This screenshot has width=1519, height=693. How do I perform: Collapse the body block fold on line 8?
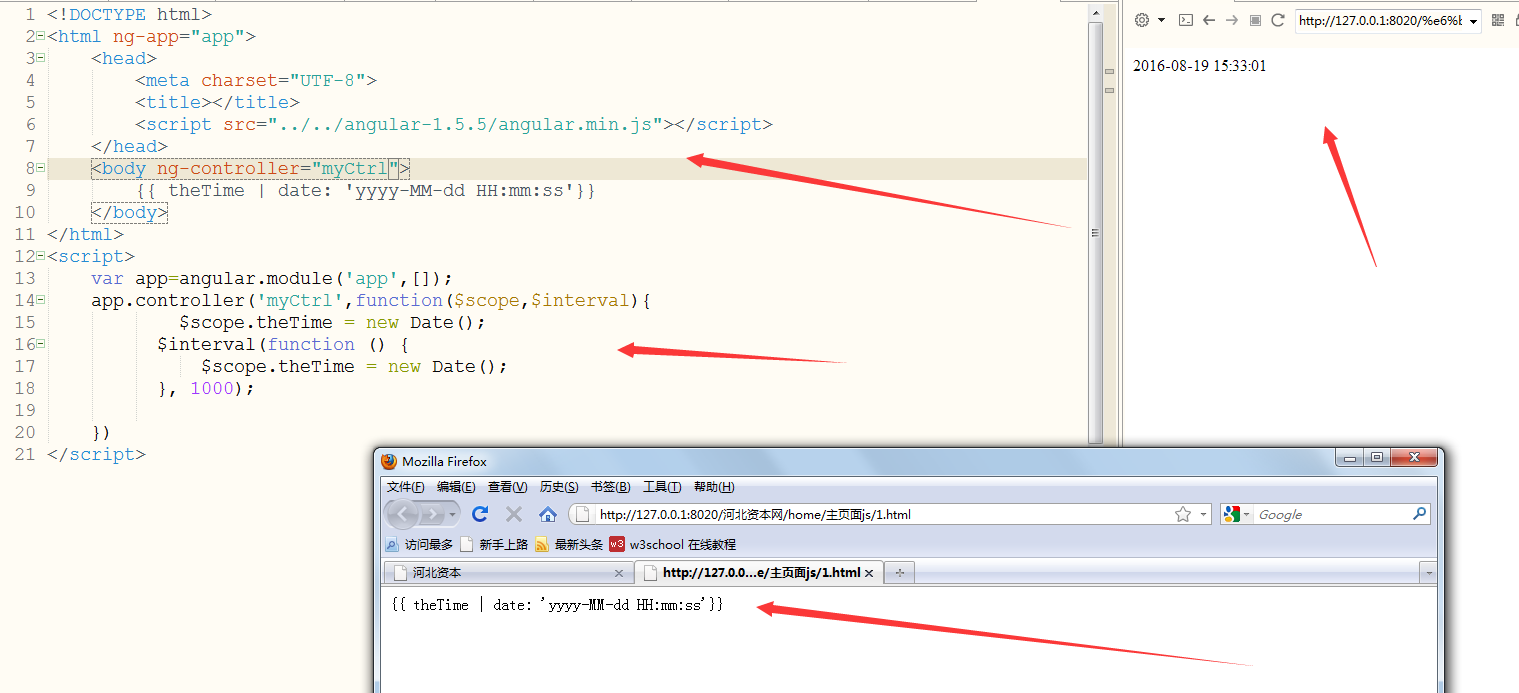[x=40, y=168]
